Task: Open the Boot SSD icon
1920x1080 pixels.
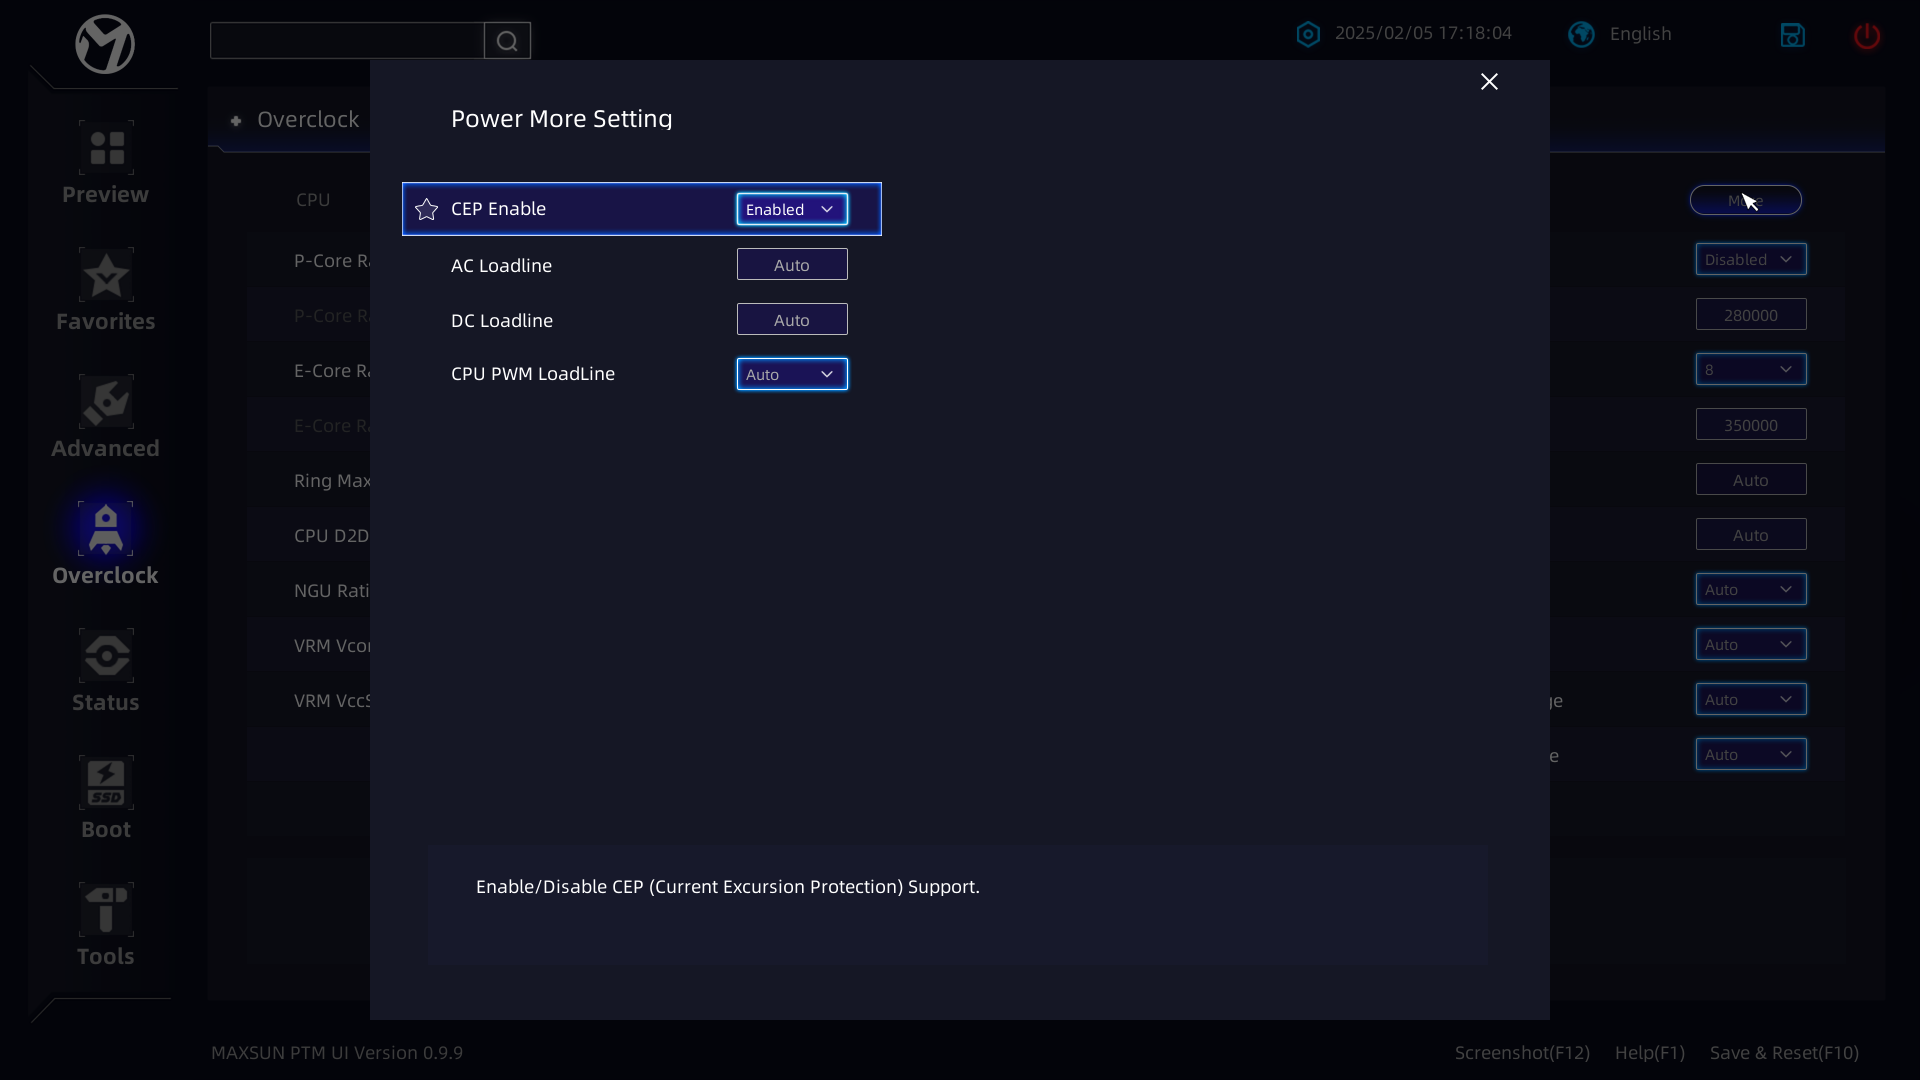Action: tap(106, 784)
